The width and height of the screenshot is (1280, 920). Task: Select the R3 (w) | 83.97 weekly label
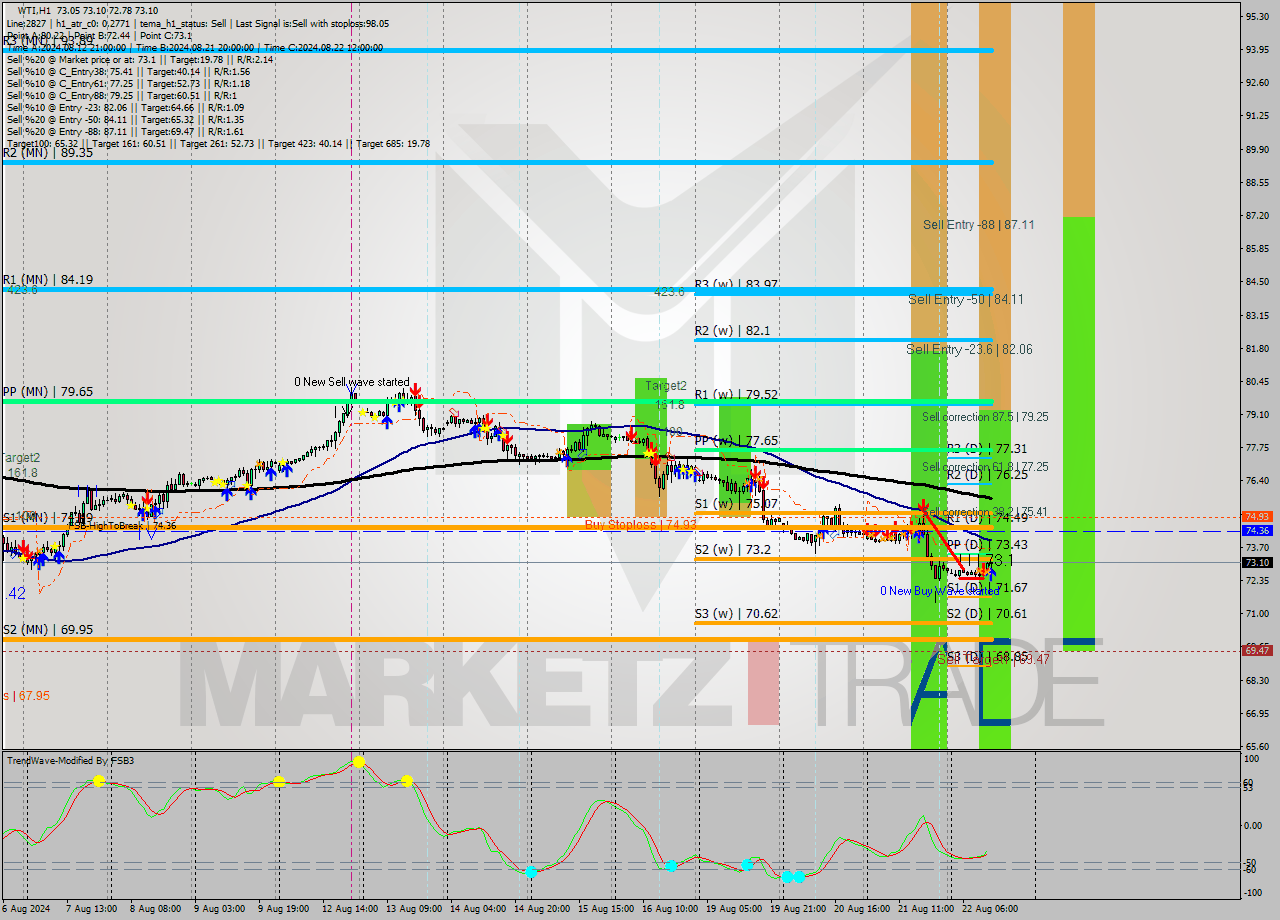click(736, 285)
